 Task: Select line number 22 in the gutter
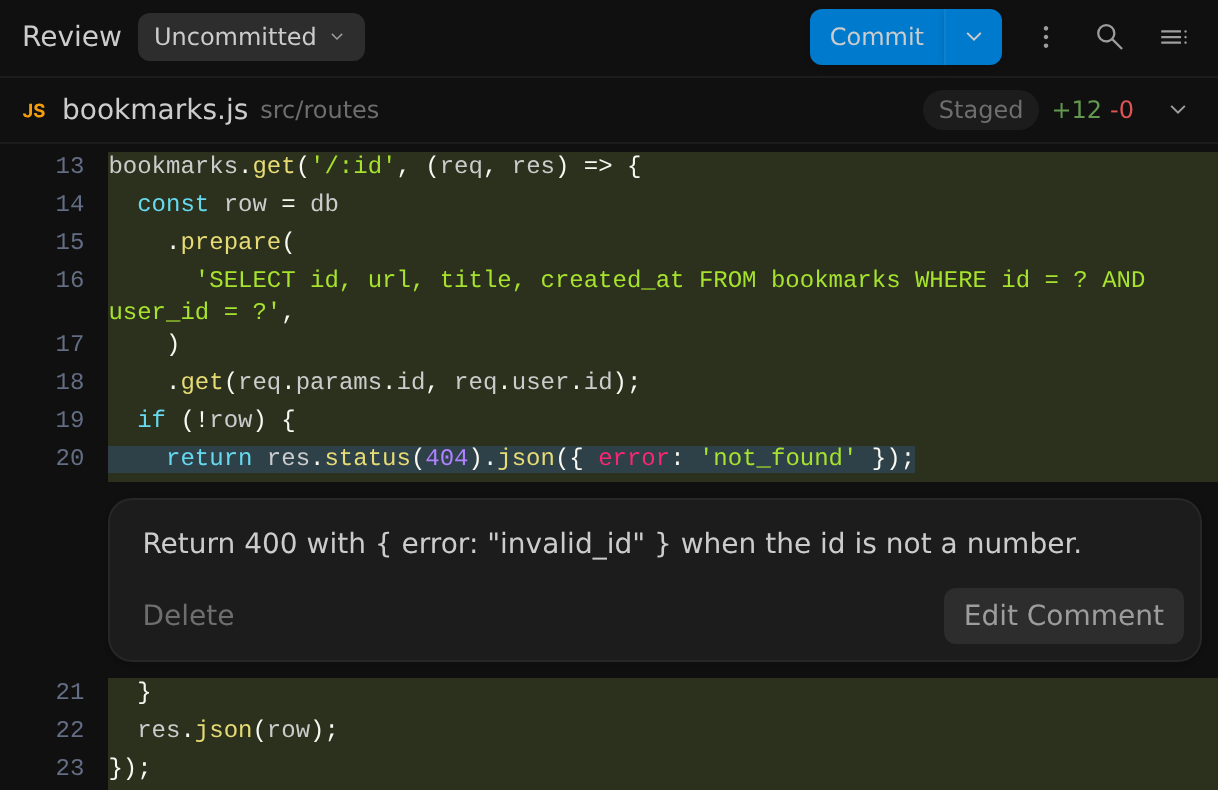[x=70, y=730]
